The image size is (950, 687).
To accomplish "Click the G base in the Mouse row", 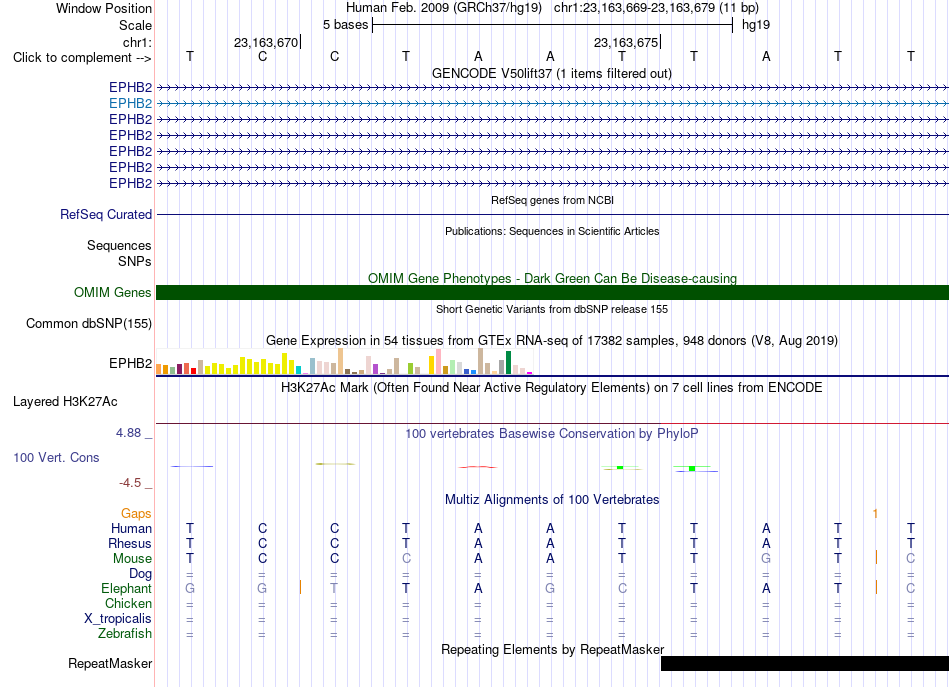I will tap(766, 559).
